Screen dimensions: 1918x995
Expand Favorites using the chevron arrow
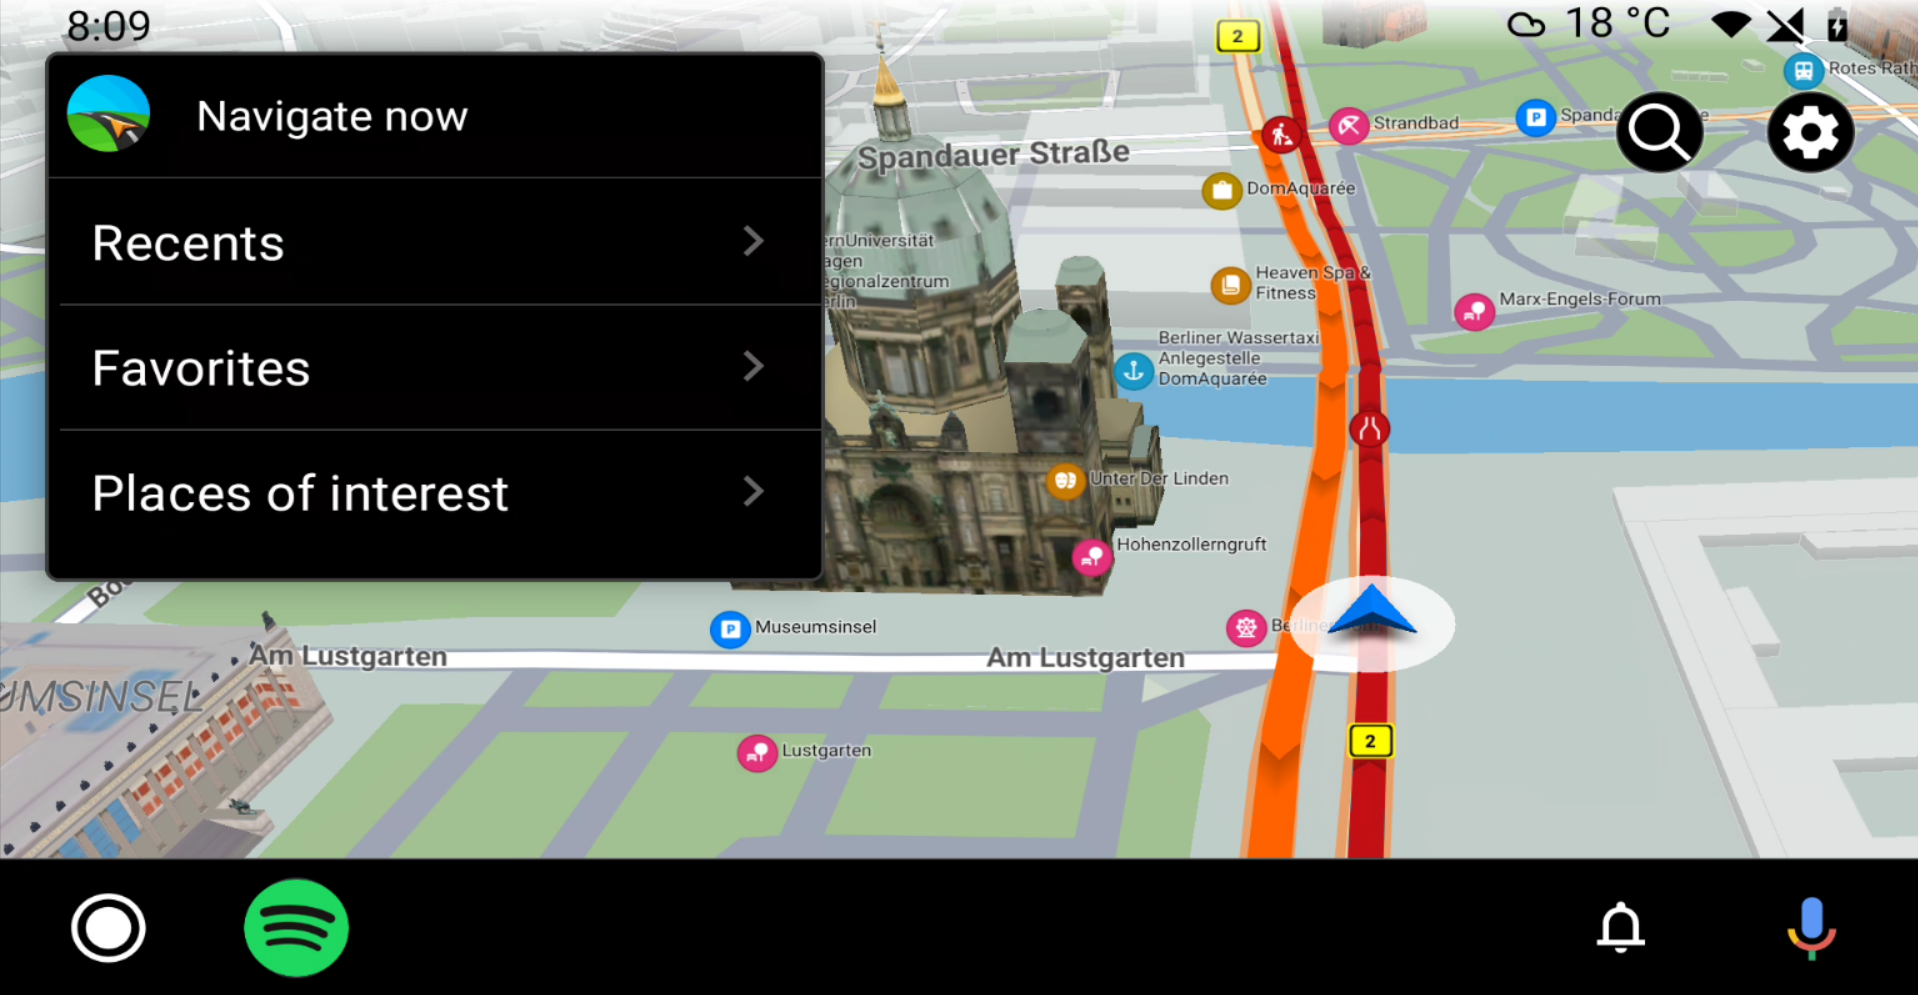753,367
